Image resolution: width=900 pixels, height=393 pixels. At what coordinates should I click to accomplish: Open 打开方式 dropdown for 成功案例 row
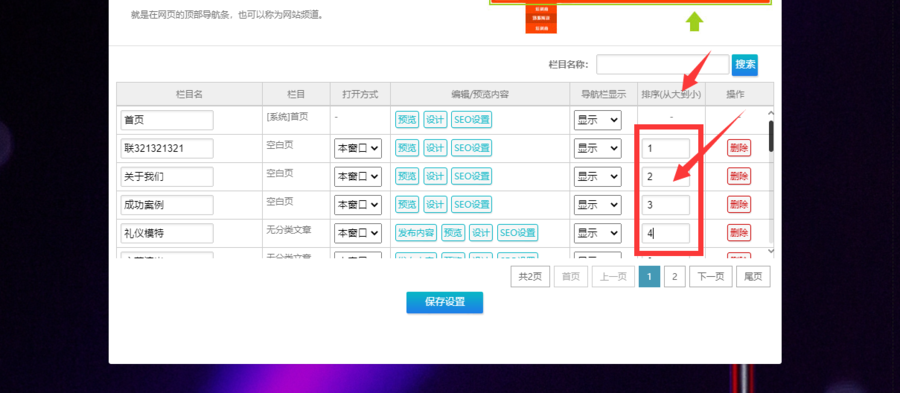click(x=358, y=205)
